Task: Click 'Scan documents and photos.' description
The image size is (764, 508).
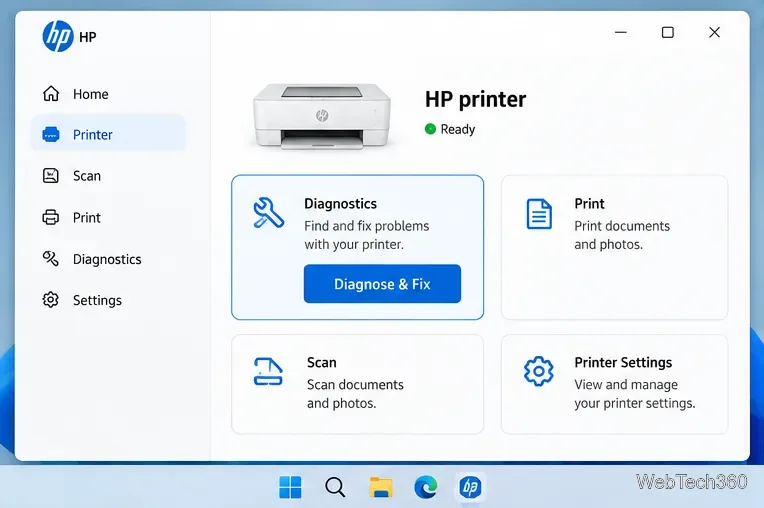Action: click(355, 394)
